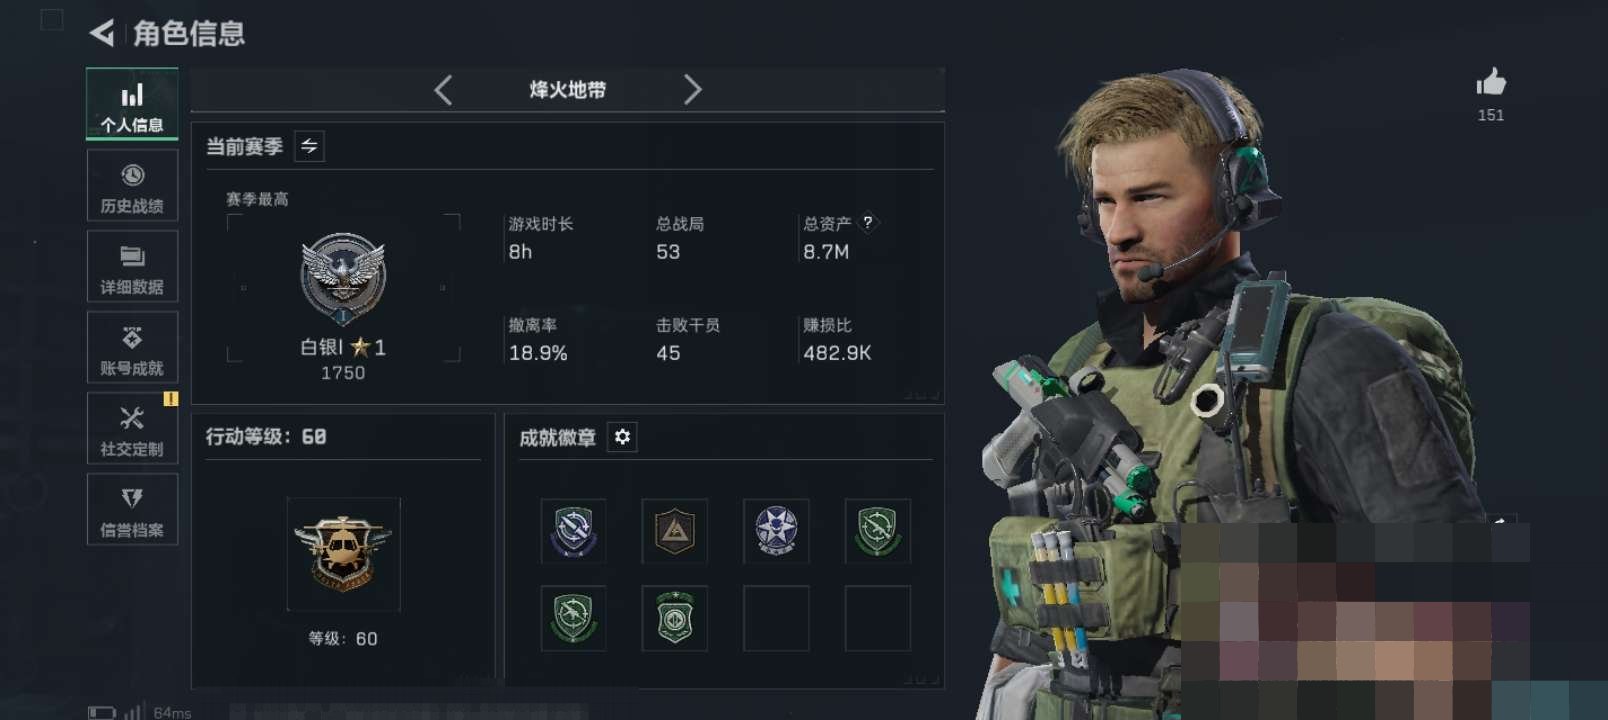The image size is (1608, 720).
Task: Open 账号成就 achievements section
Action: pyautogui.click(x=132, y=348)
